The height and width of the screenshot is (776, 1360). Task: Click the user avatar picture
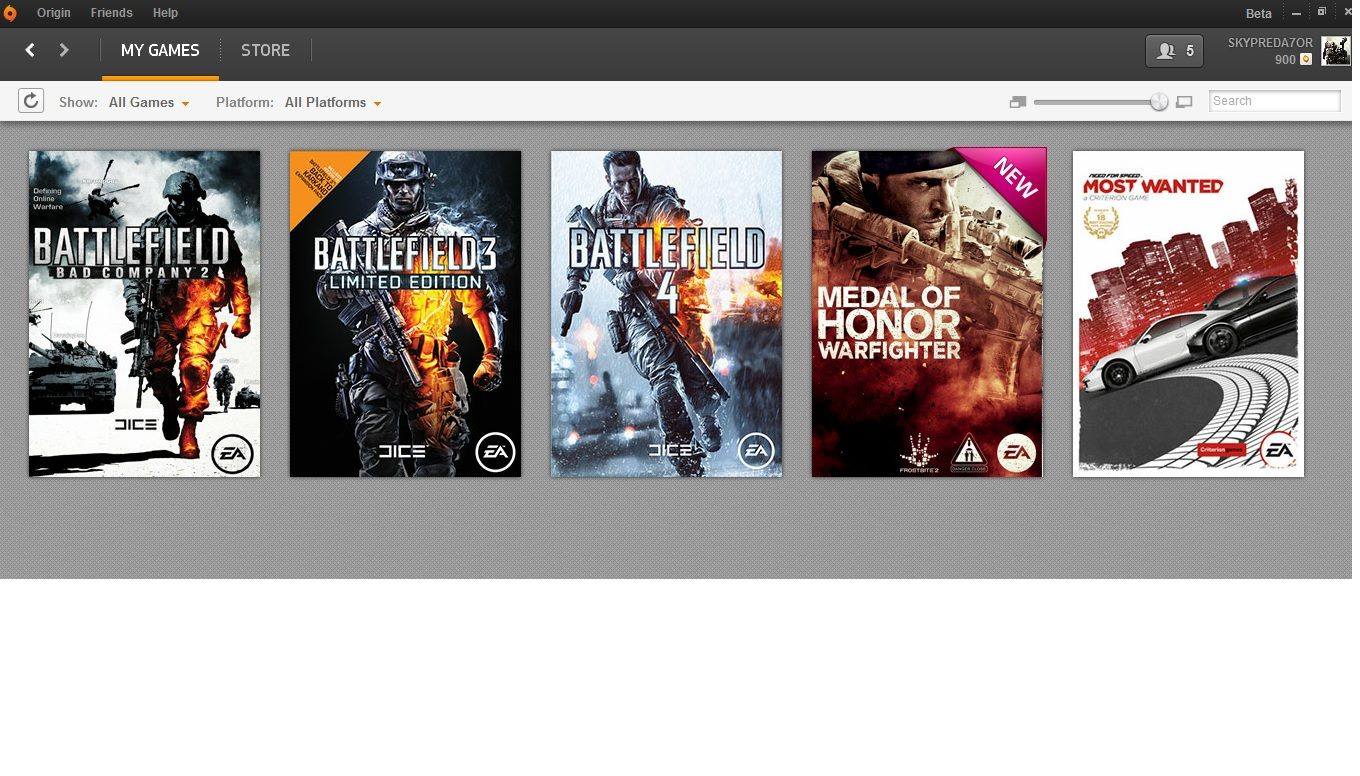1335,51
